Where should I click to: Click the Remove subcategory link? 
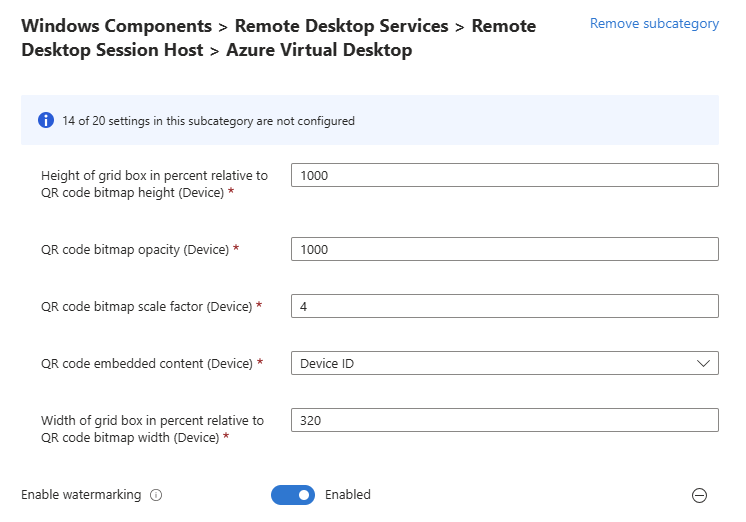[654, 23]
